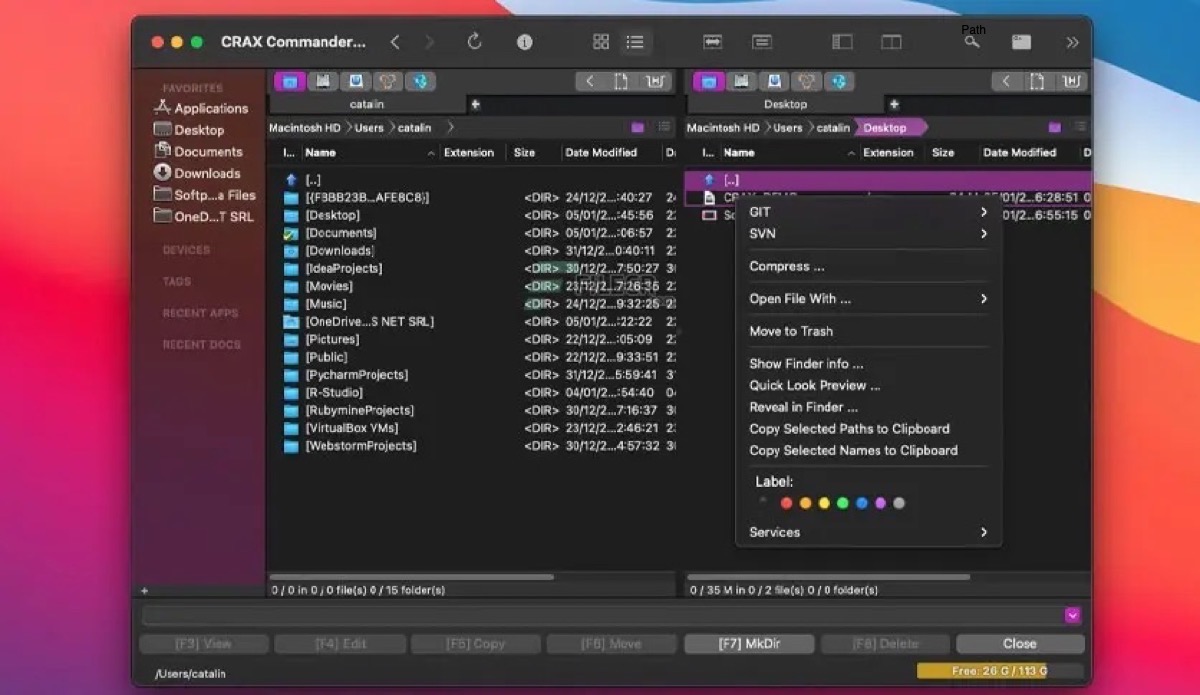Click right pane's back arrow beside the new-file icon
Viewport: 1200px width, 695px height.
(1007, 81)
